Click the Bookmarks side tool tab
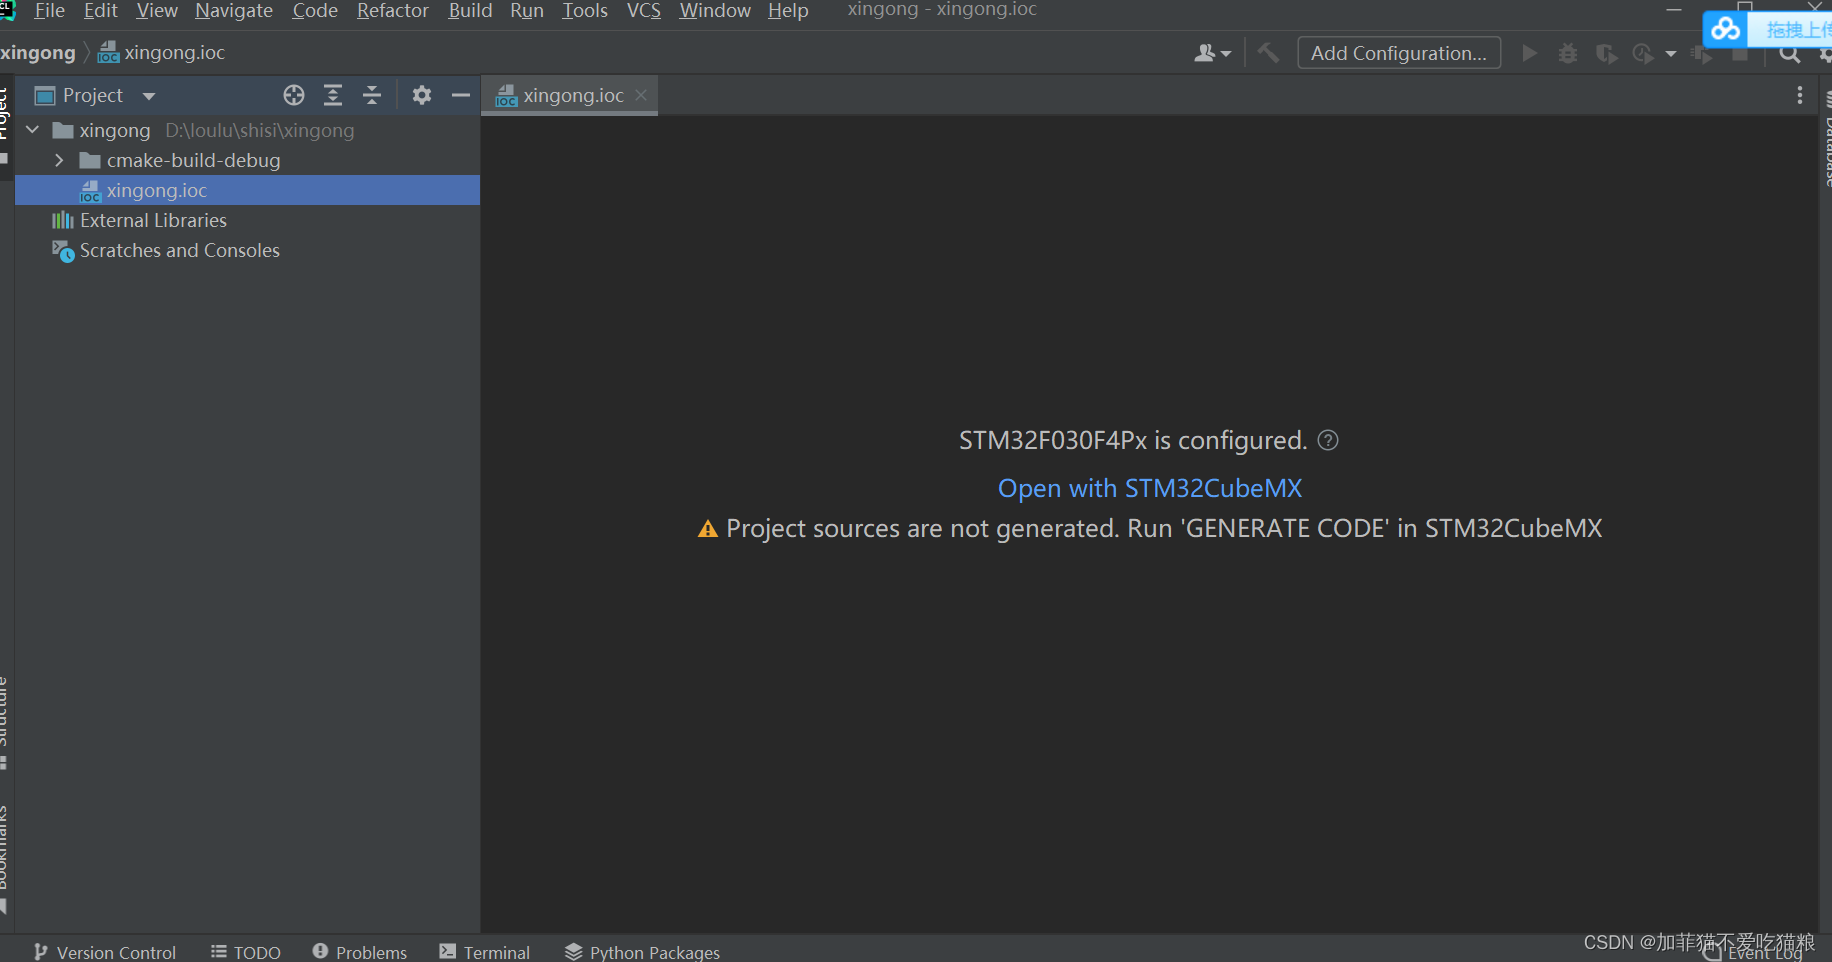The image size is (1832, 962). [x=4, y=858]
